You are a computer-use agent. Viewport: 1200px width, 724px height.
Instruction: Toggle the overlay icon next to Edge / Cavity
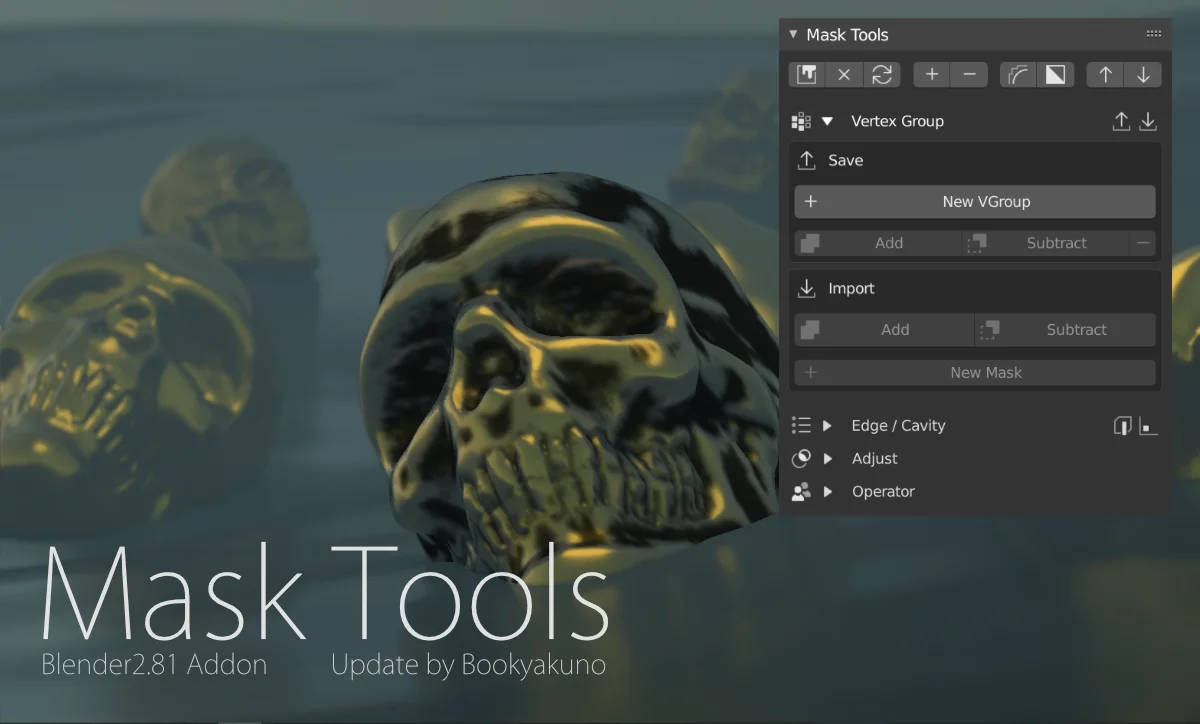pyautogui.click(x=1121, y=425)
